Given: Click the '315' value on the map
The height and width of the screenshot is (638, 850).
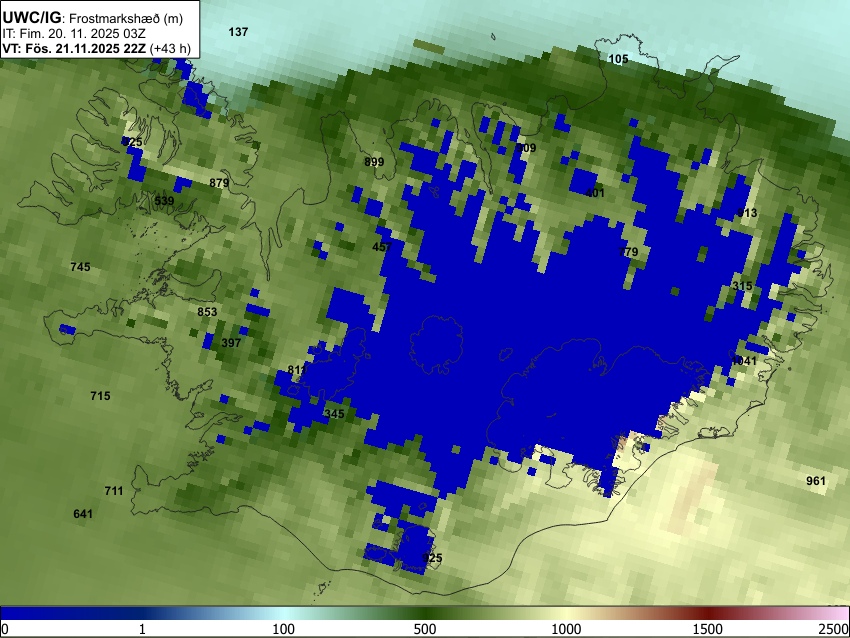Looking at the screenshot, I should pos(742,286).
